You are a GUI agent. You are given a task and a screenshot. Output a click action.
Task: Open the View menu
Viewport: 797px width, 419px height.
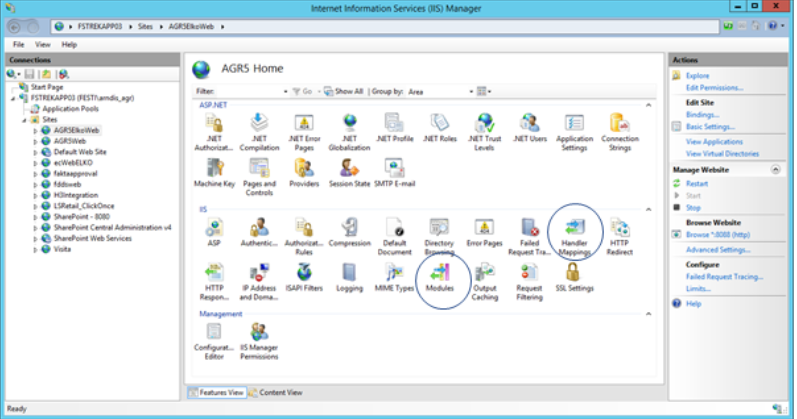(43, 44)
